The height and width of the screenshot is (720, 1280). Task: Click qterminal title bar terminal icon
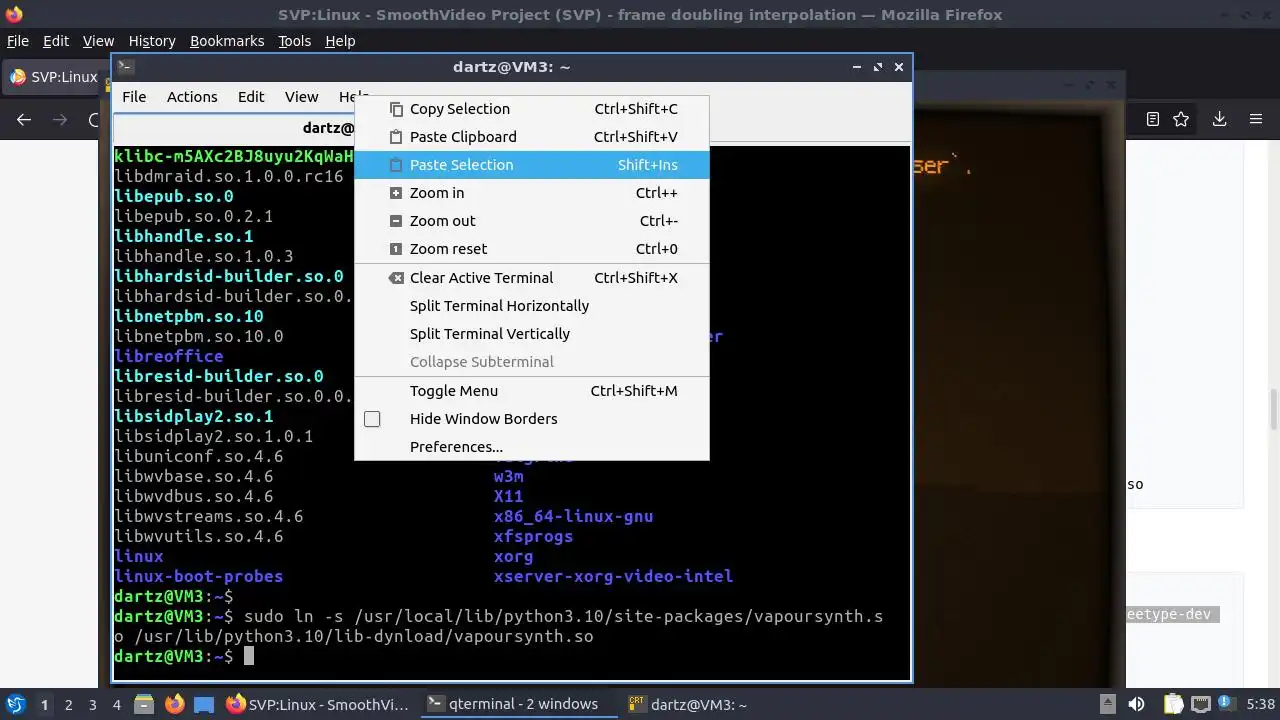125,66
